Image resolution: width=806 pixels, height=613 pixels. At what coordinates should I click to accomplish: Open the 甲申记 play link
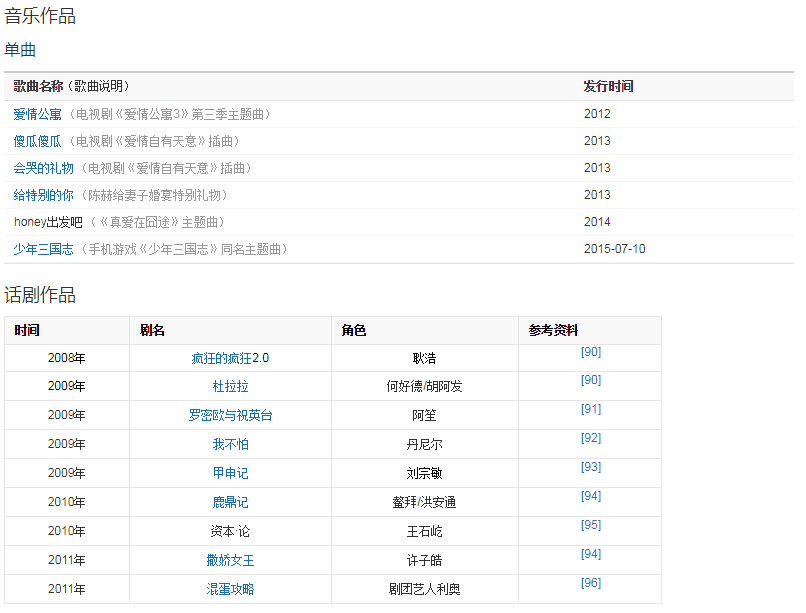pos(230,473)
